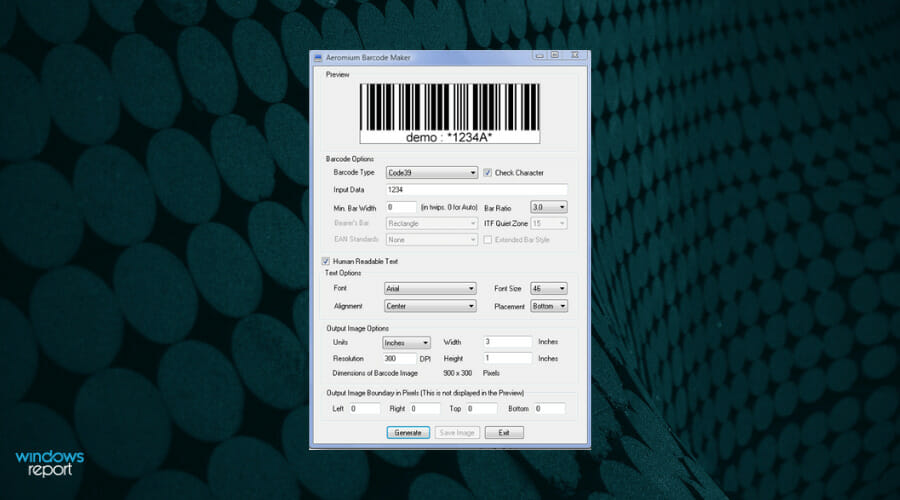Open the Alignment dropdown showing Center
The image size is (900, 500).
(x=430, y=306)
